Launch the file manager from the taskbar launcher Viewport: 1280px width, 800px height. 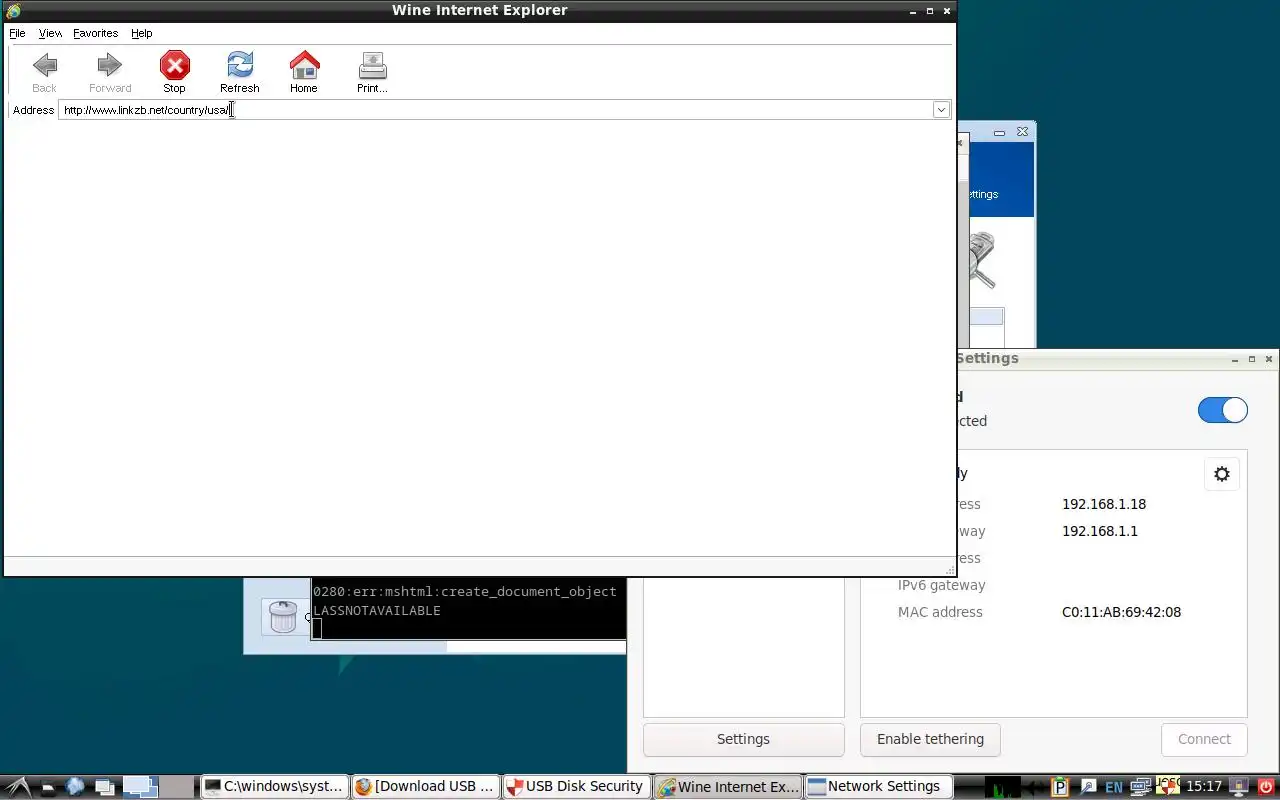48,787
